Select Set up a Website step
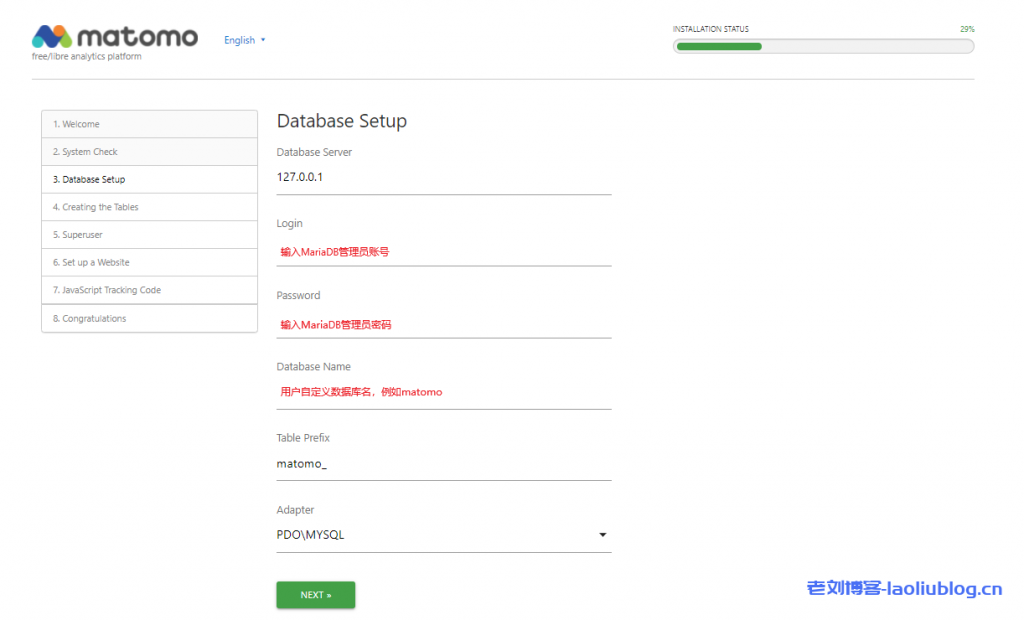 pyautogui.click(x=149, y=262)
